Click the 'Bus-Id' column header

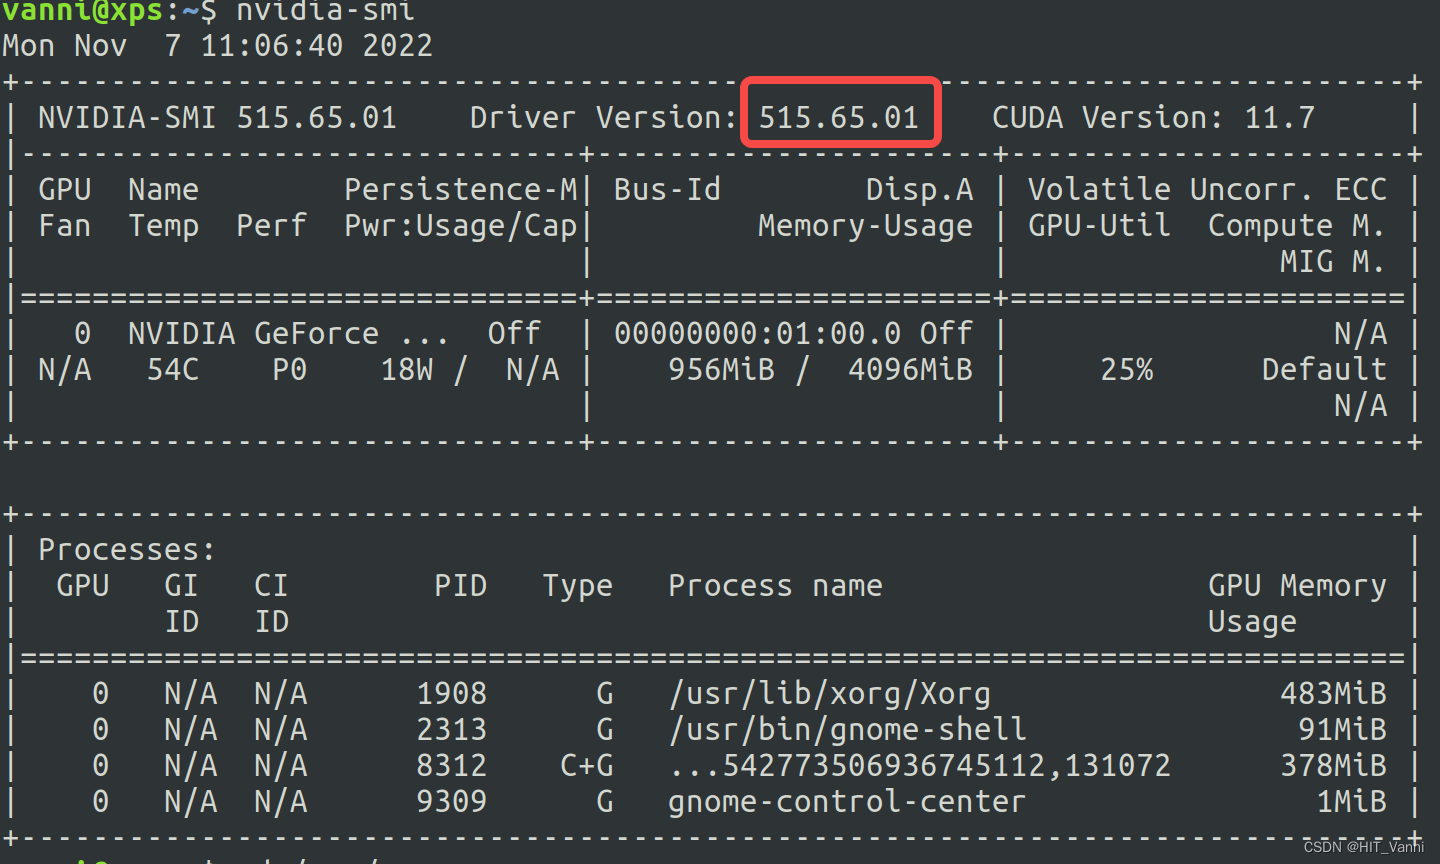click(x=667, y=190)
